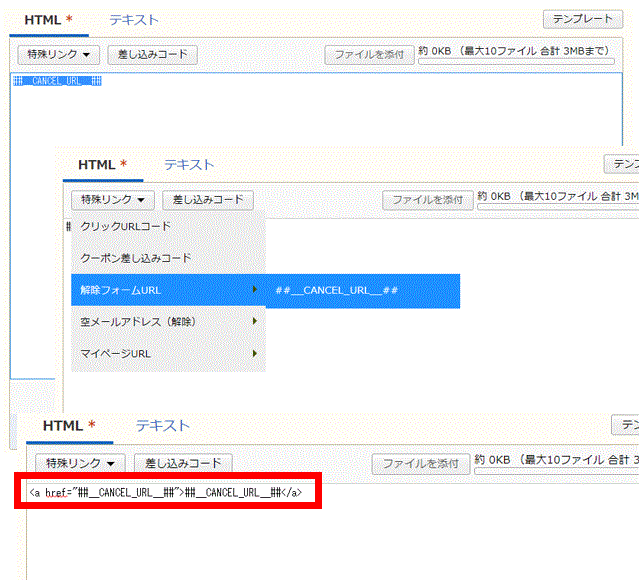639x580 pixels.
Task: Switch to テキスト tab in top panel
Action: 134,20
